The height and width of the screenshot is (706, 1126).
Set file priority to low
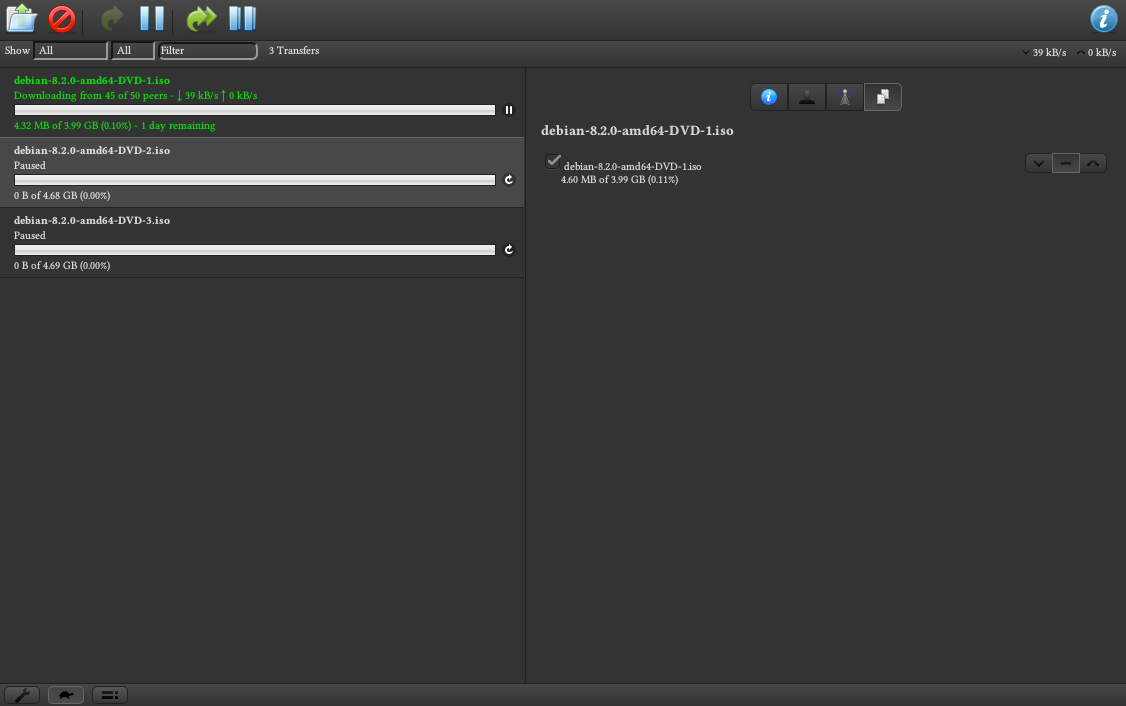pyautogui.click(x=1038, y=163)
